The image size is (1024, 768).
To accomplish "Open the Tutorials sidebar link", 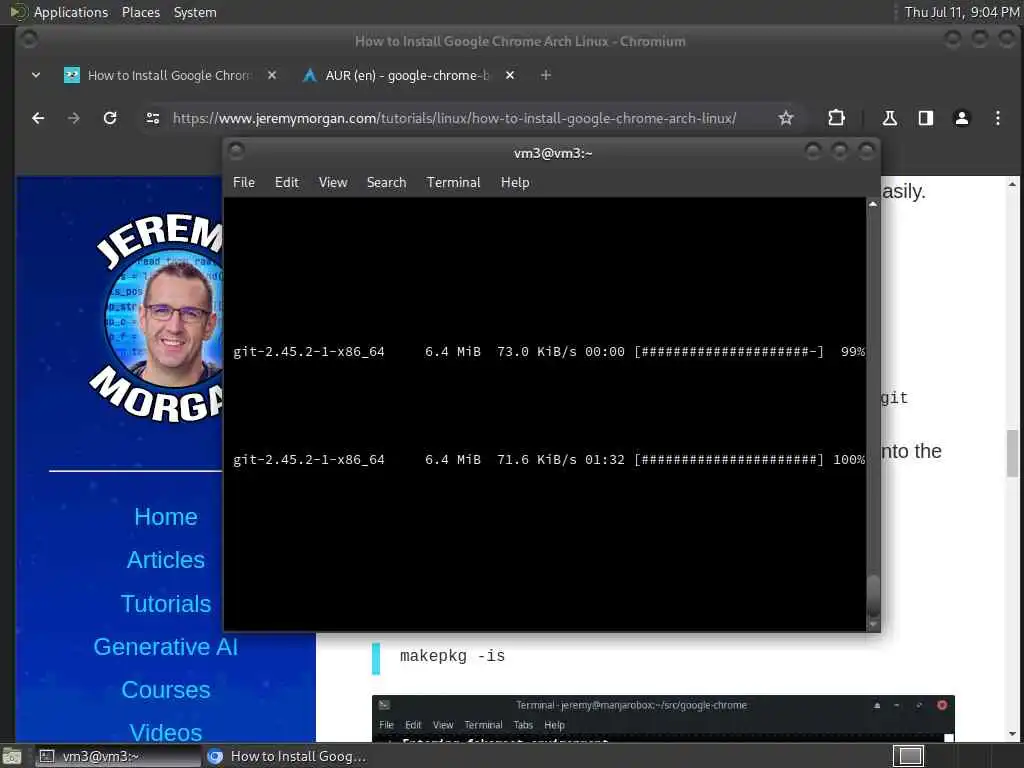I will (166, 604).
